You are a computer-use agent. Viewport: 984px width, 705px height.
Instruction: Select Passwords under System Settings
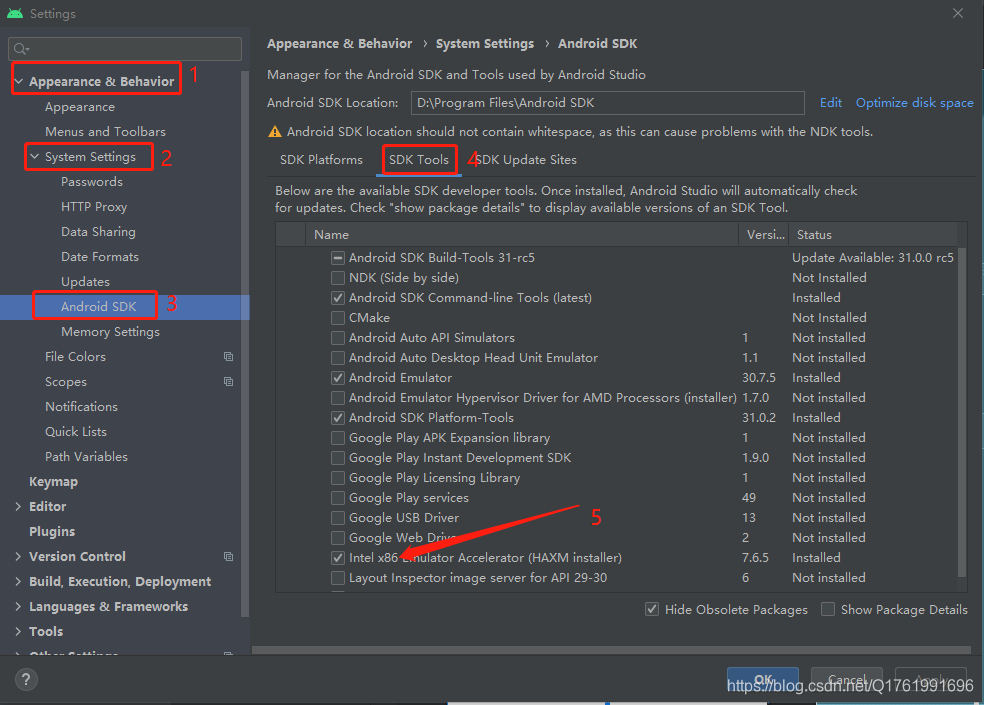92,182
